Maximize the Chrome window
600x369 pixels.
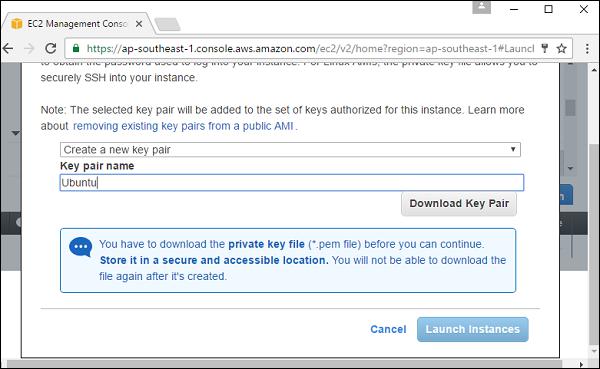click(x=548, y=9)
